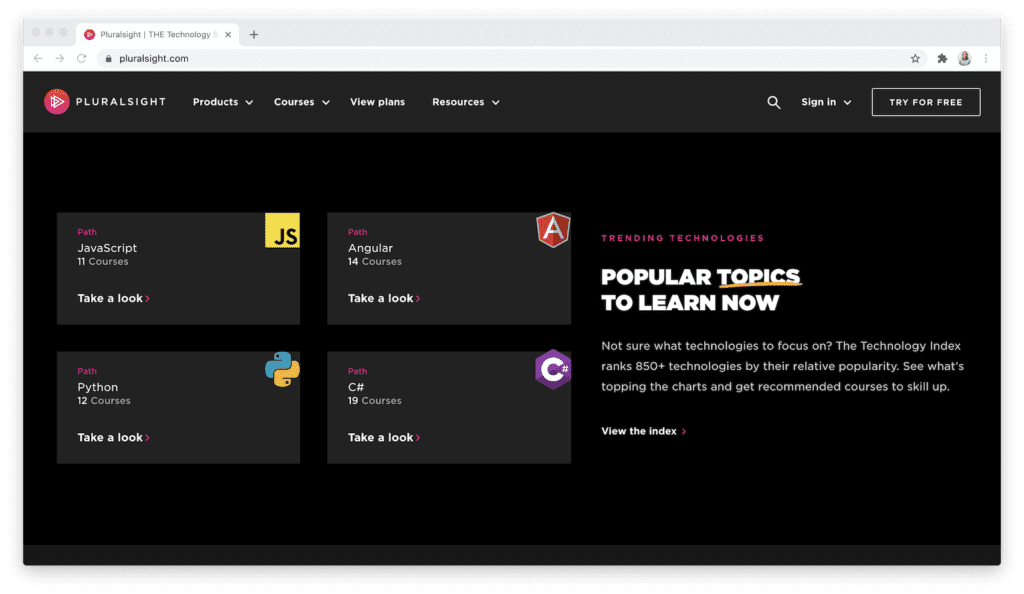The height and width of the screenshot is (594, 1024).
Task: Take a look at Python path
Action: pyautogui.click(x=114, y=437)
